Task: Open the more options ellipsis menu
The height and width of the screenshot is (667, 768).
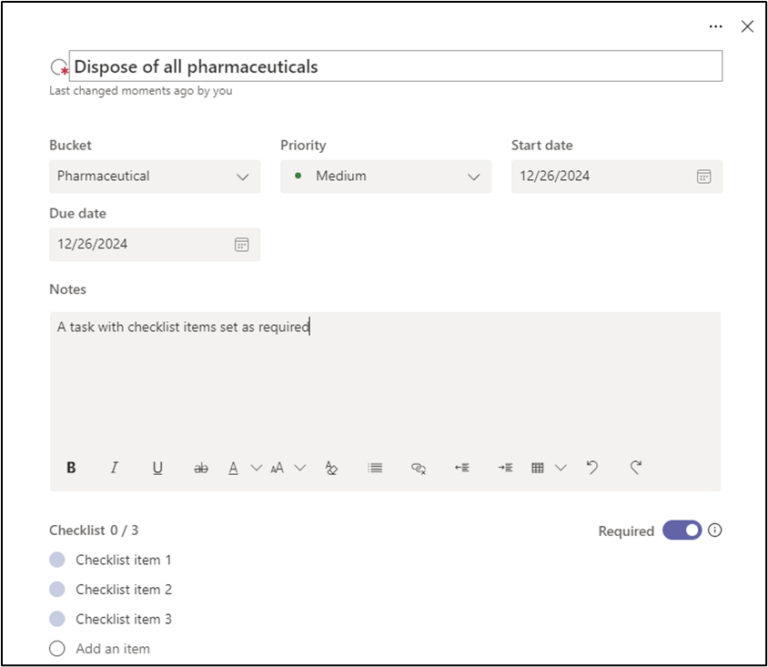Action: click(x=715, y=27)
